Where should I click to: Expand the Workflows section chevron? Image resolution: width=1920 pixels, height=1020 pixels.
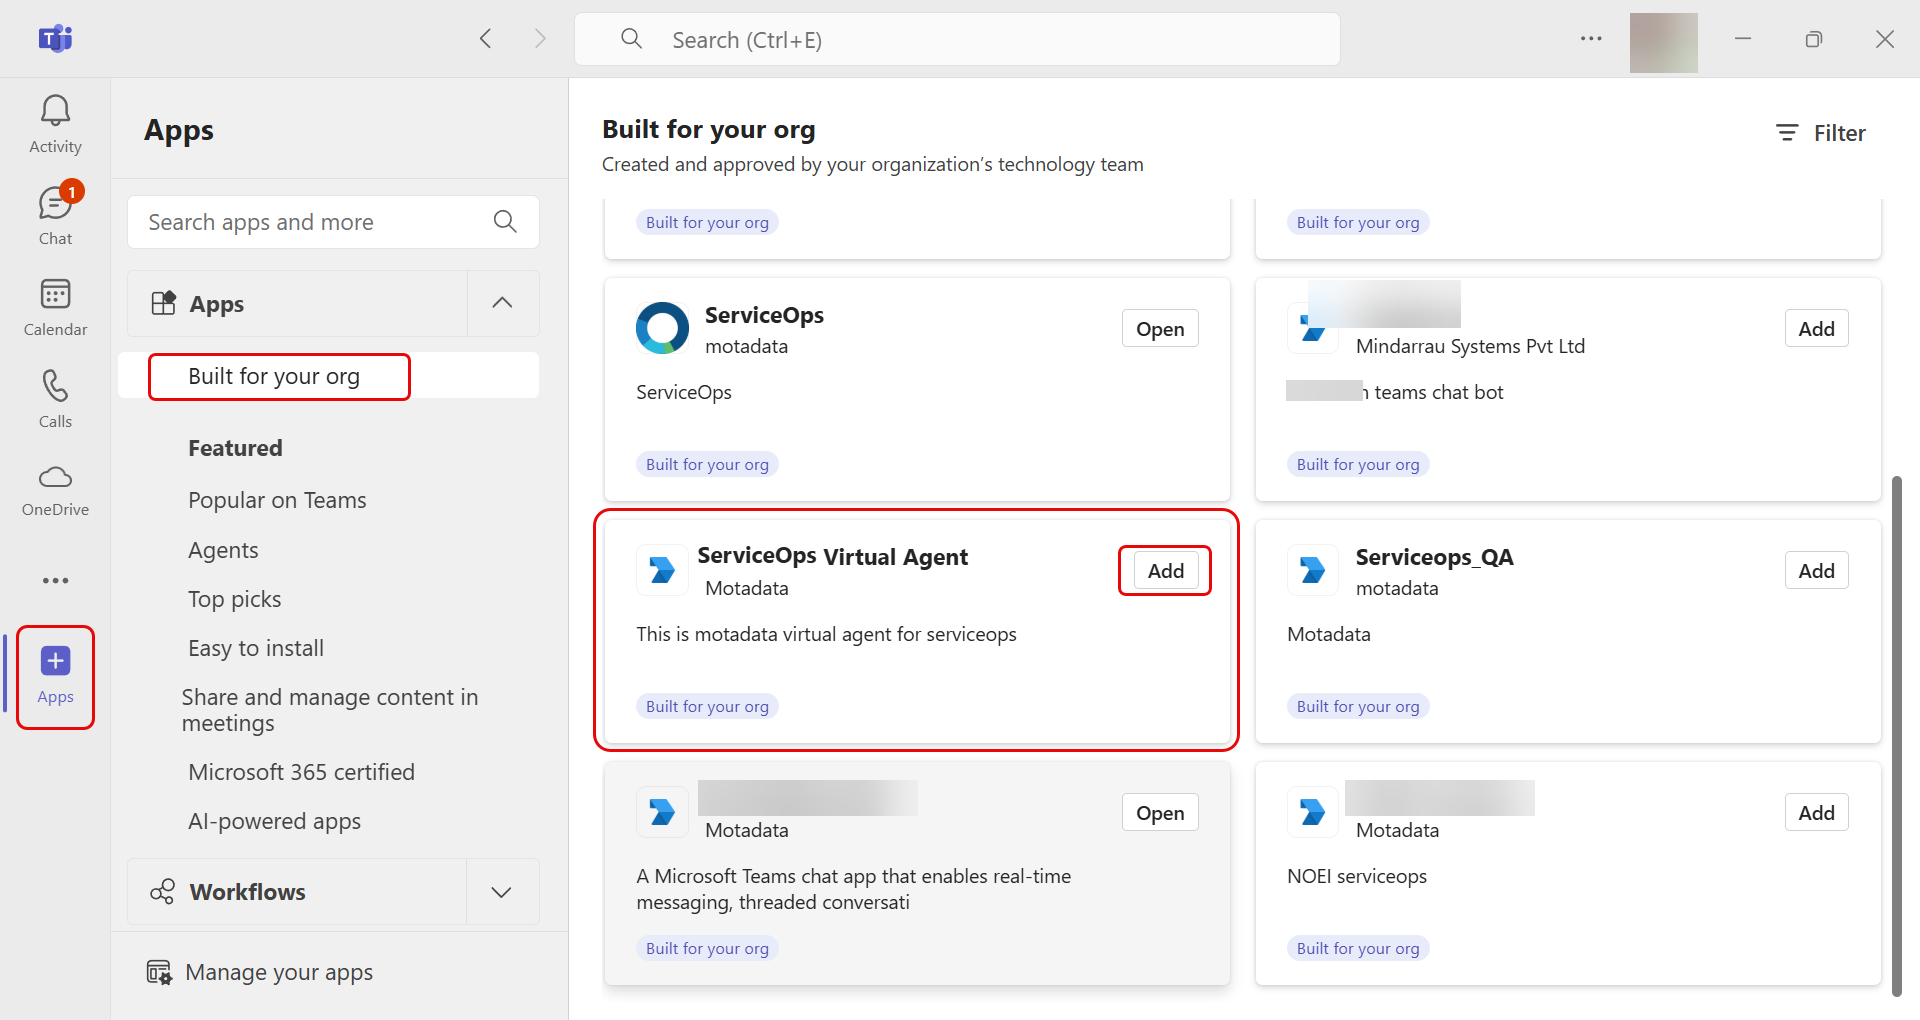tap(502, 892)
